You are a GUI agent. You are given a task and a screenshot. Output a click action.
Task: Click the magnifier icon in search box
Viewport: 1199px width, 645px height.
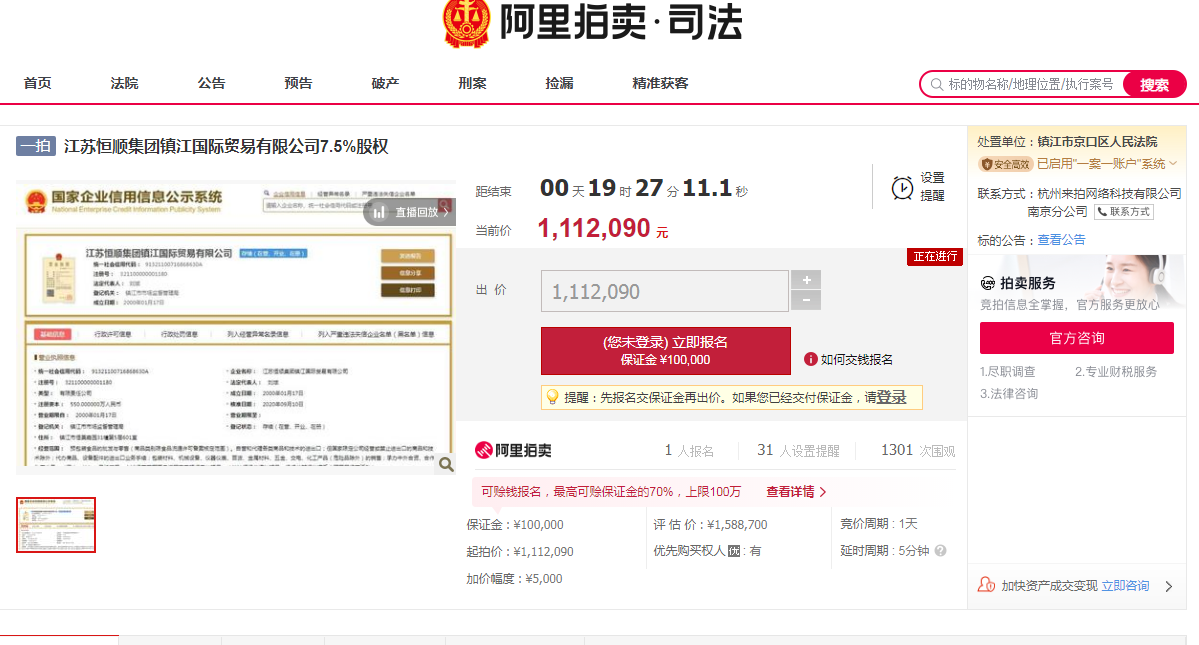pos(936,84)
